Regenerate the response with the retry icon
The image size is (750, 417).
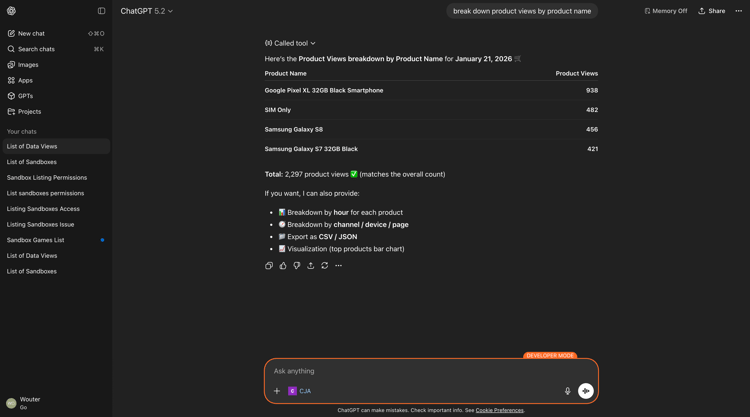[324, 265]
